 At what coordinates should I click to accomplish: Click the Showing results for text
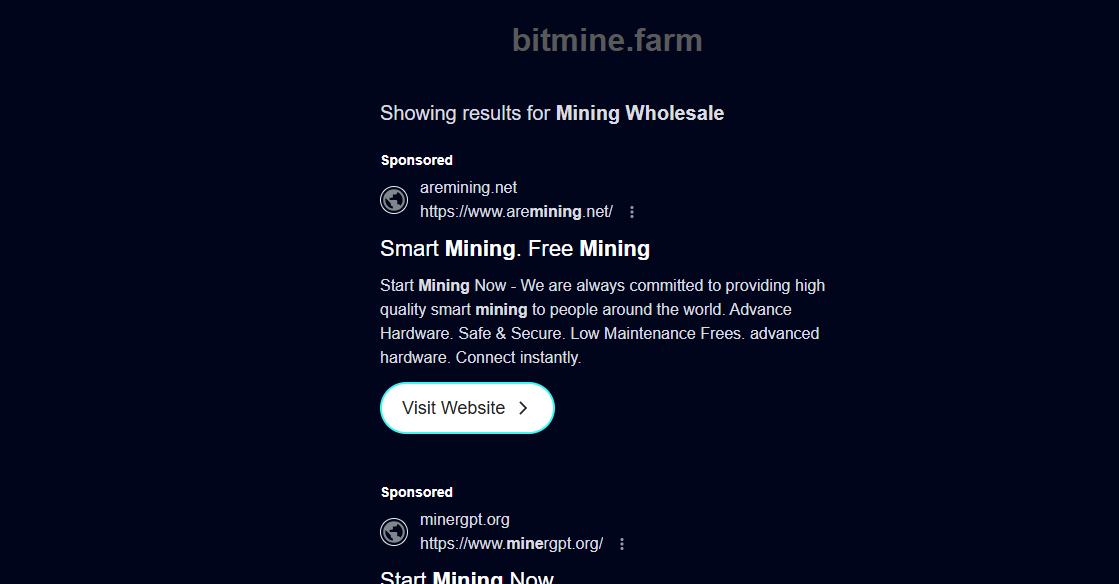[465, 113]
